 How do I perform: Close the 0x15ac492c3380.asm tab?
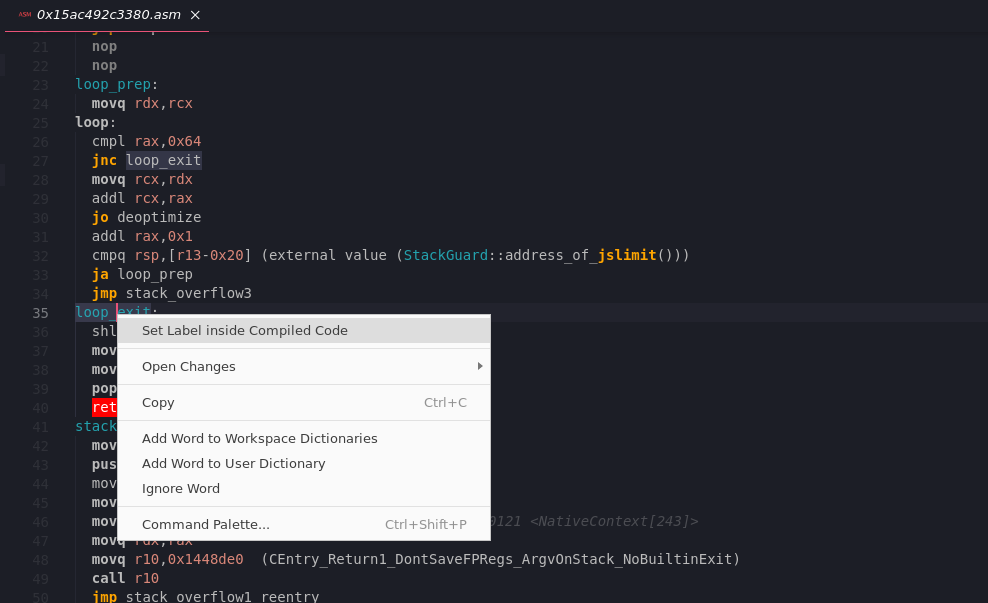click(195, 15)
